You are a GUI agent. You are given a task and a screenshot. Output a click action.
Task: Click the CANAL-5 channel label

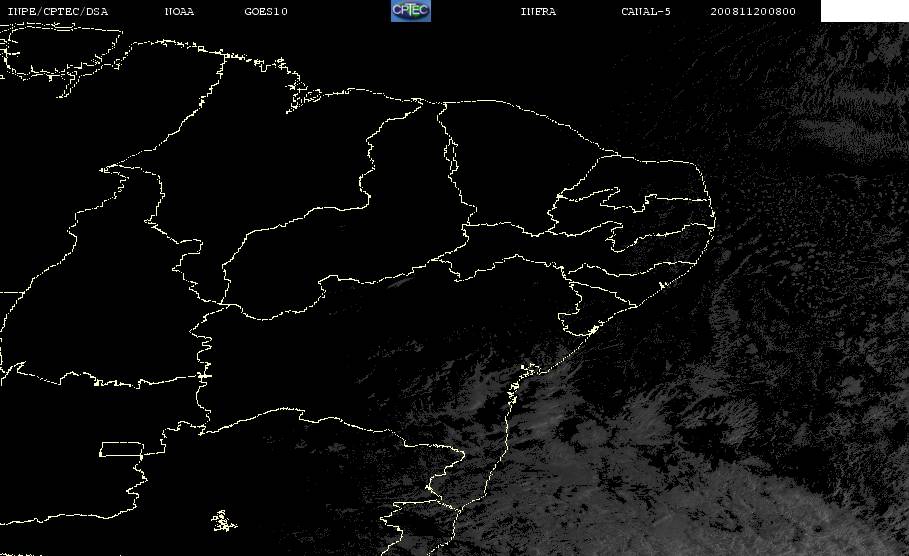pyautogui.click(x=646, y=12)
